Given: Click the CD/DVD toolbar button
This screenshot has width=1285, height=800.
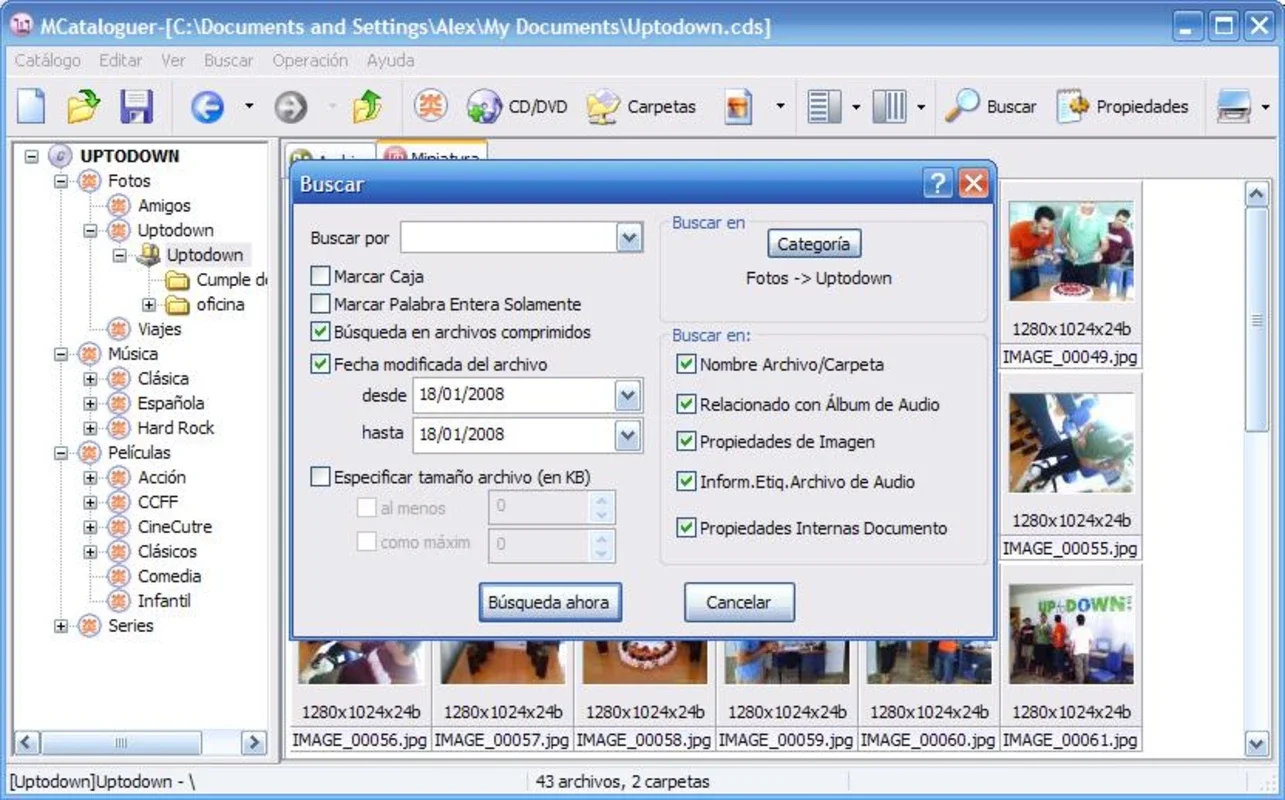Looking at the screenshot, I should coord(516,106).
